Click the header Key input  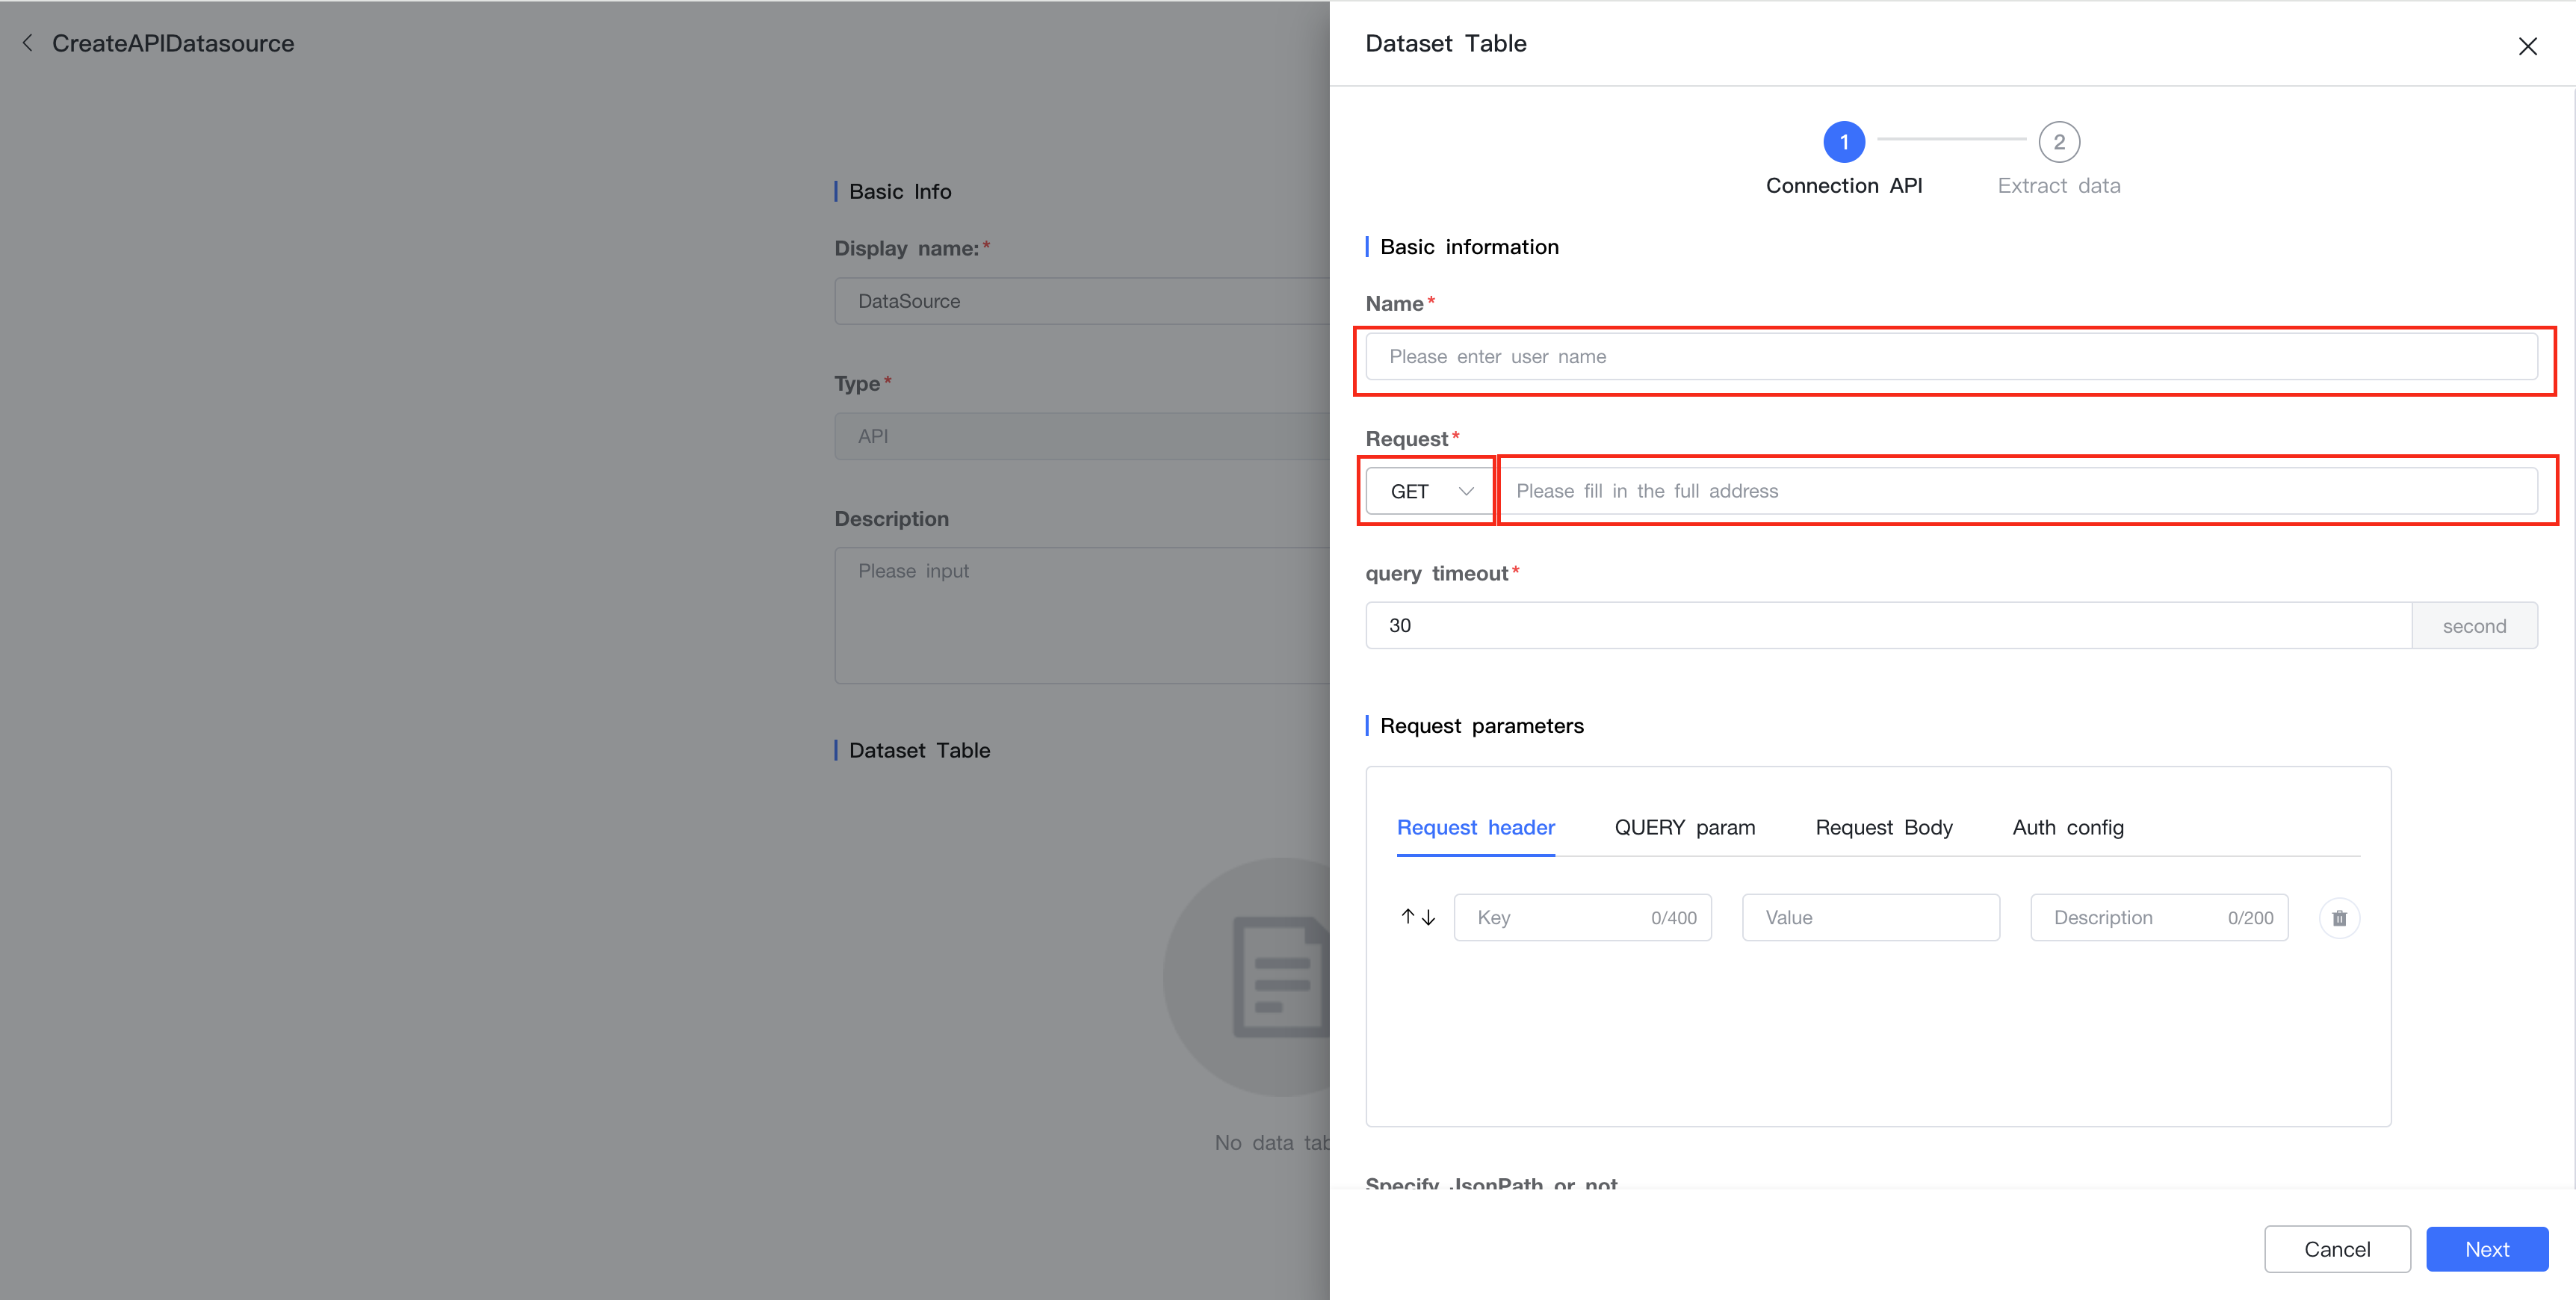click(x=1560, y=918)
